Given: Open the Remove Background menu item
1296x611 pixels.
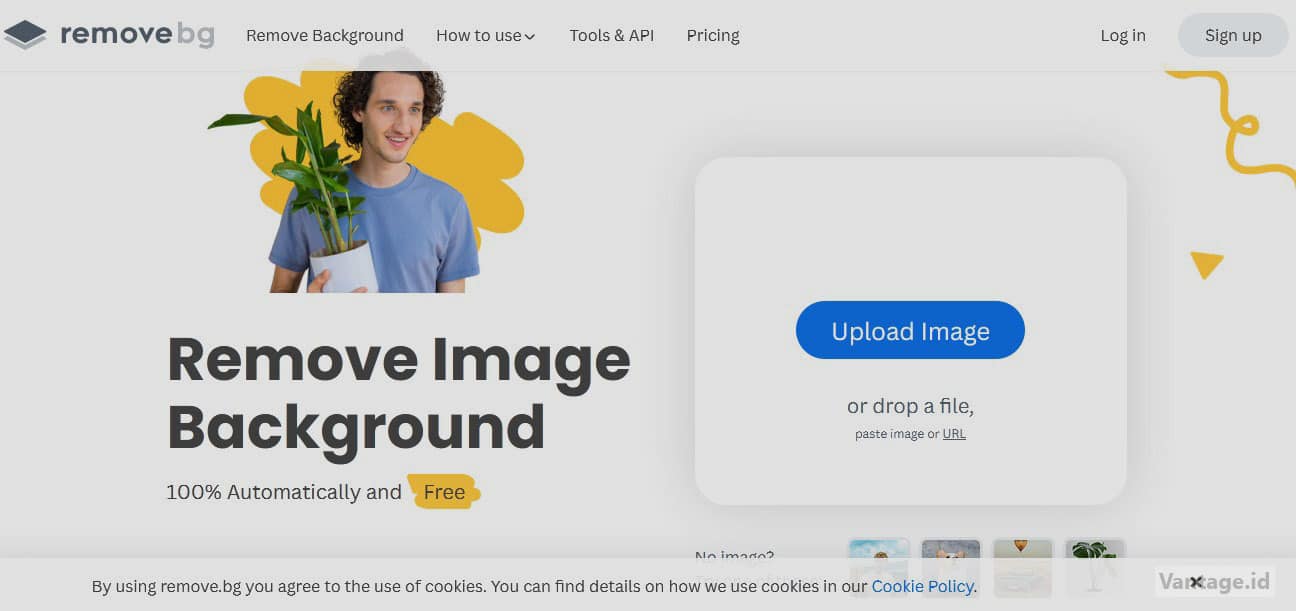Looking at the screenshot, I should click(324, 35).
